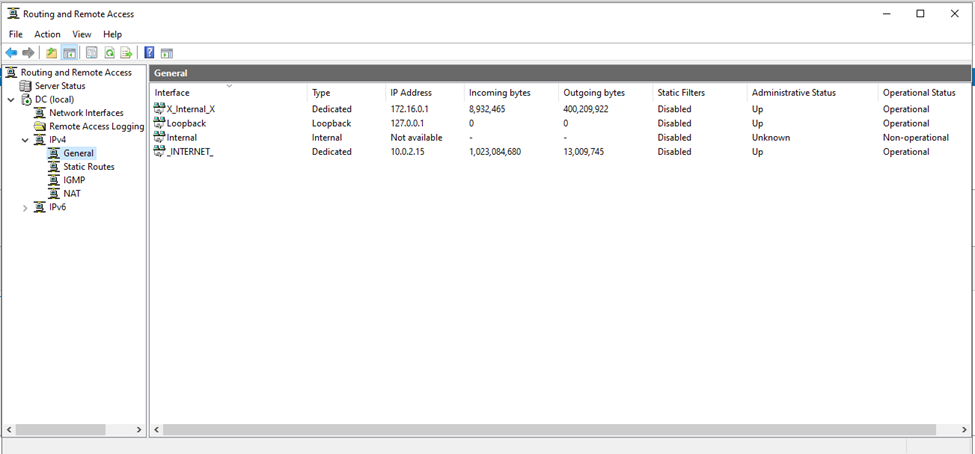The height and width of the screenshot is (454, 975).
Task: Click the X_Internal_X interface icon
Action: tap(160, 109)
